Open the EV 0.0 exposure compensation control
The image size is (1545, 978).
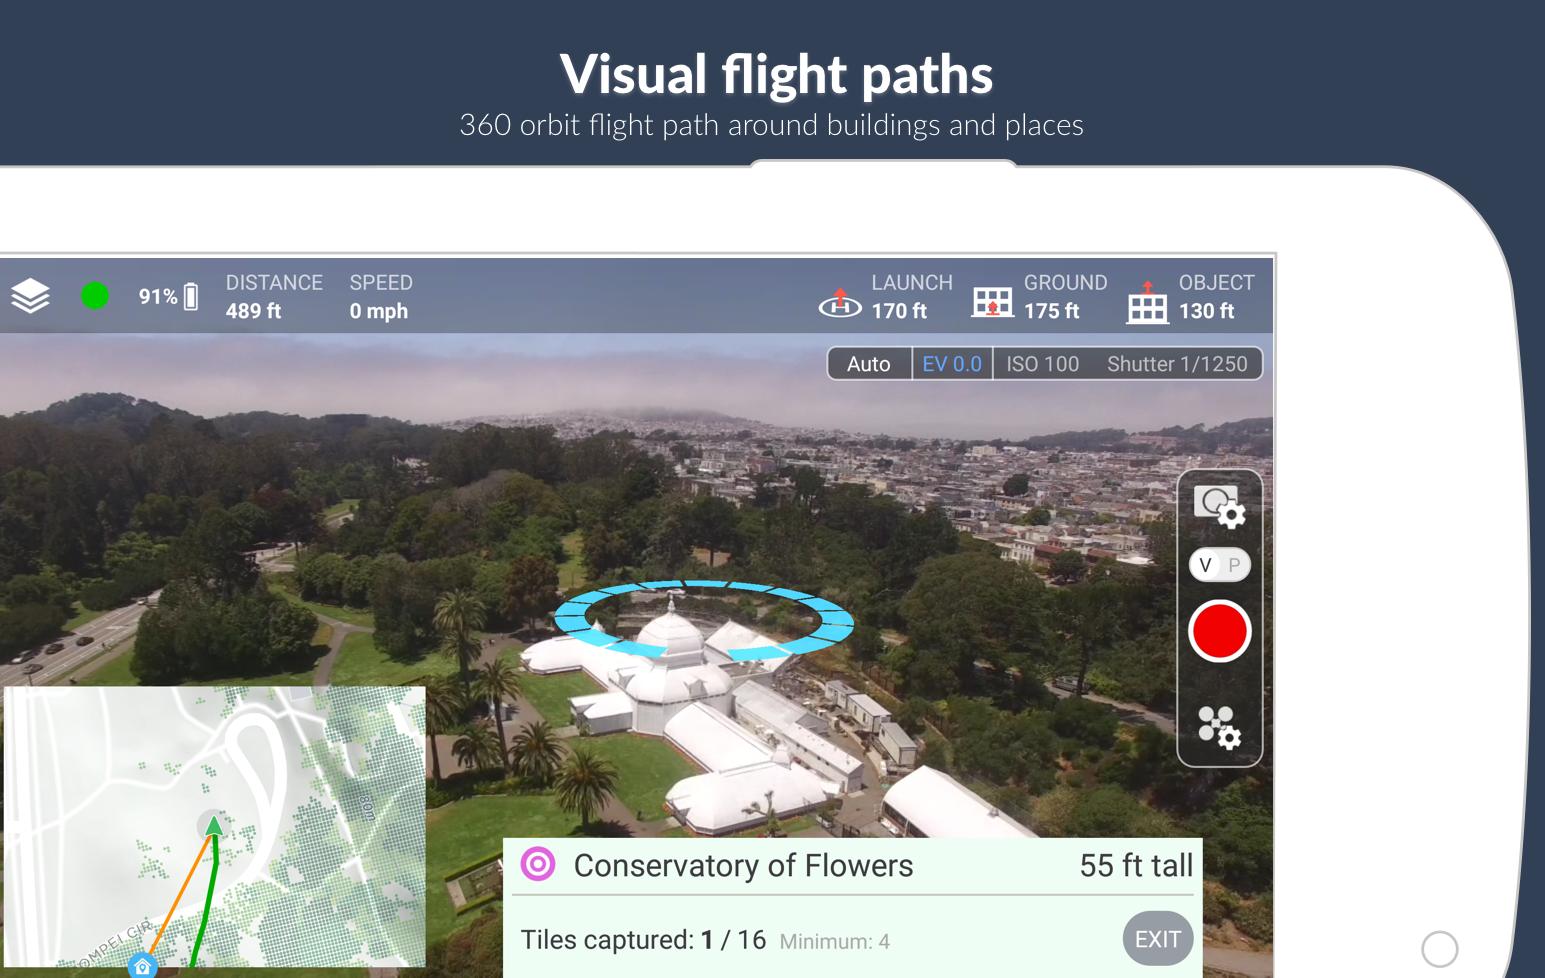(952, 364)
